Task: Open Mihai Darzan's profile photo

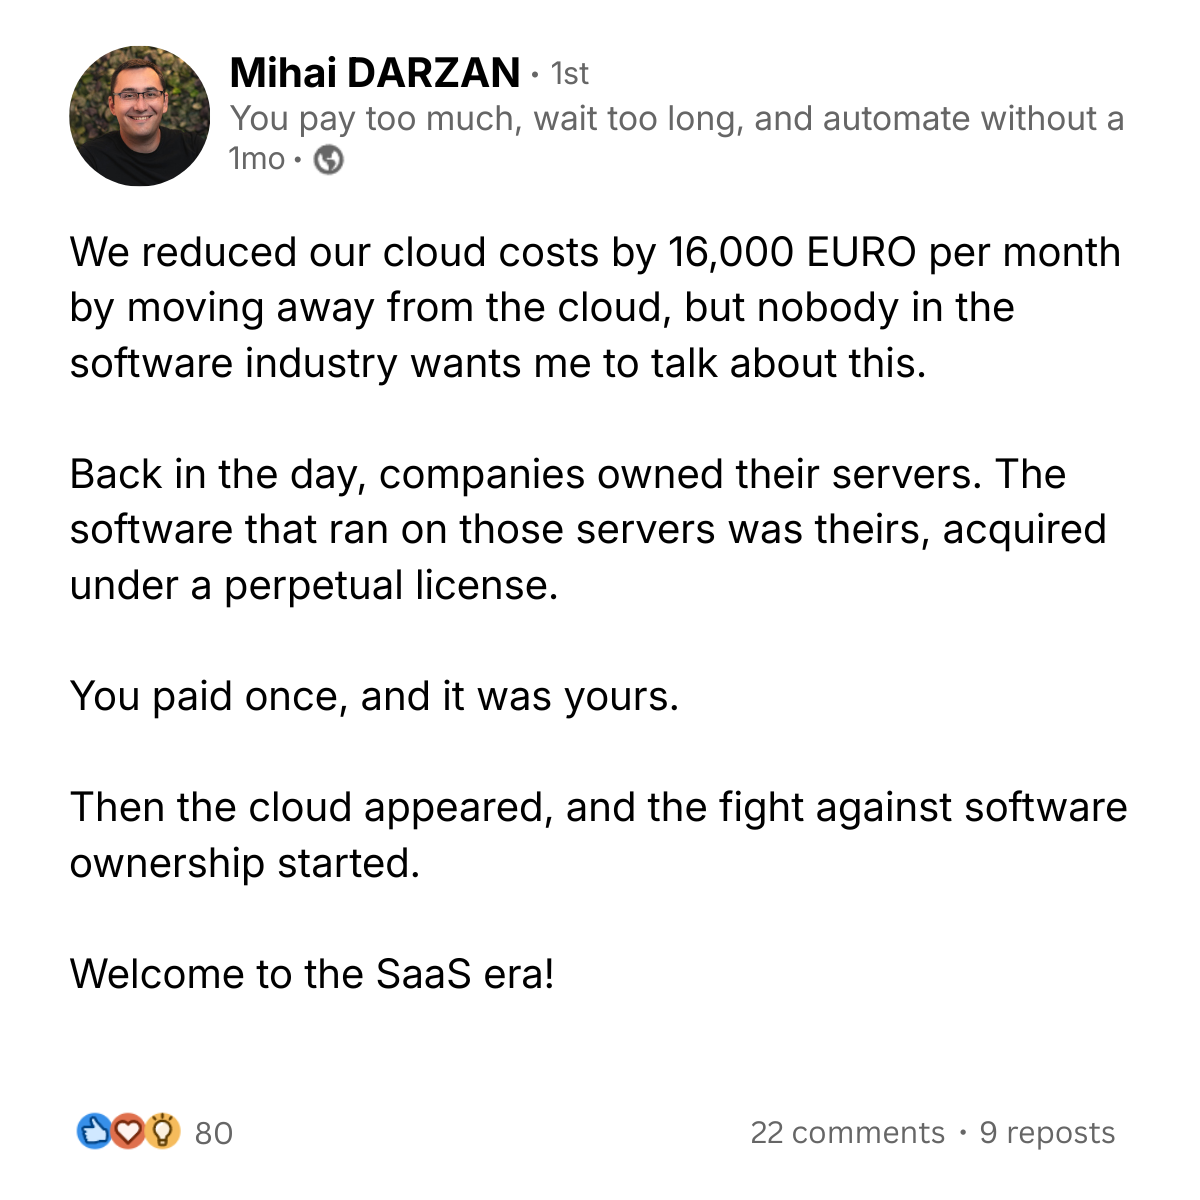Action: click(140, 116)
